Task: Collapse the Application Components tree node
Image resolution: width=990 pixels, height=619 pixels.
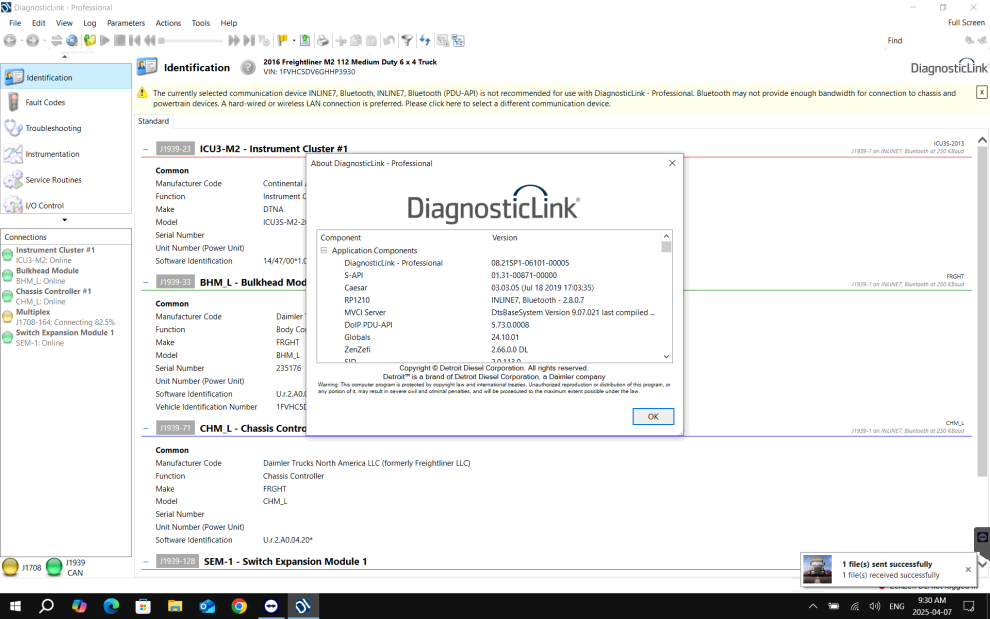Action: pos(324,251)
